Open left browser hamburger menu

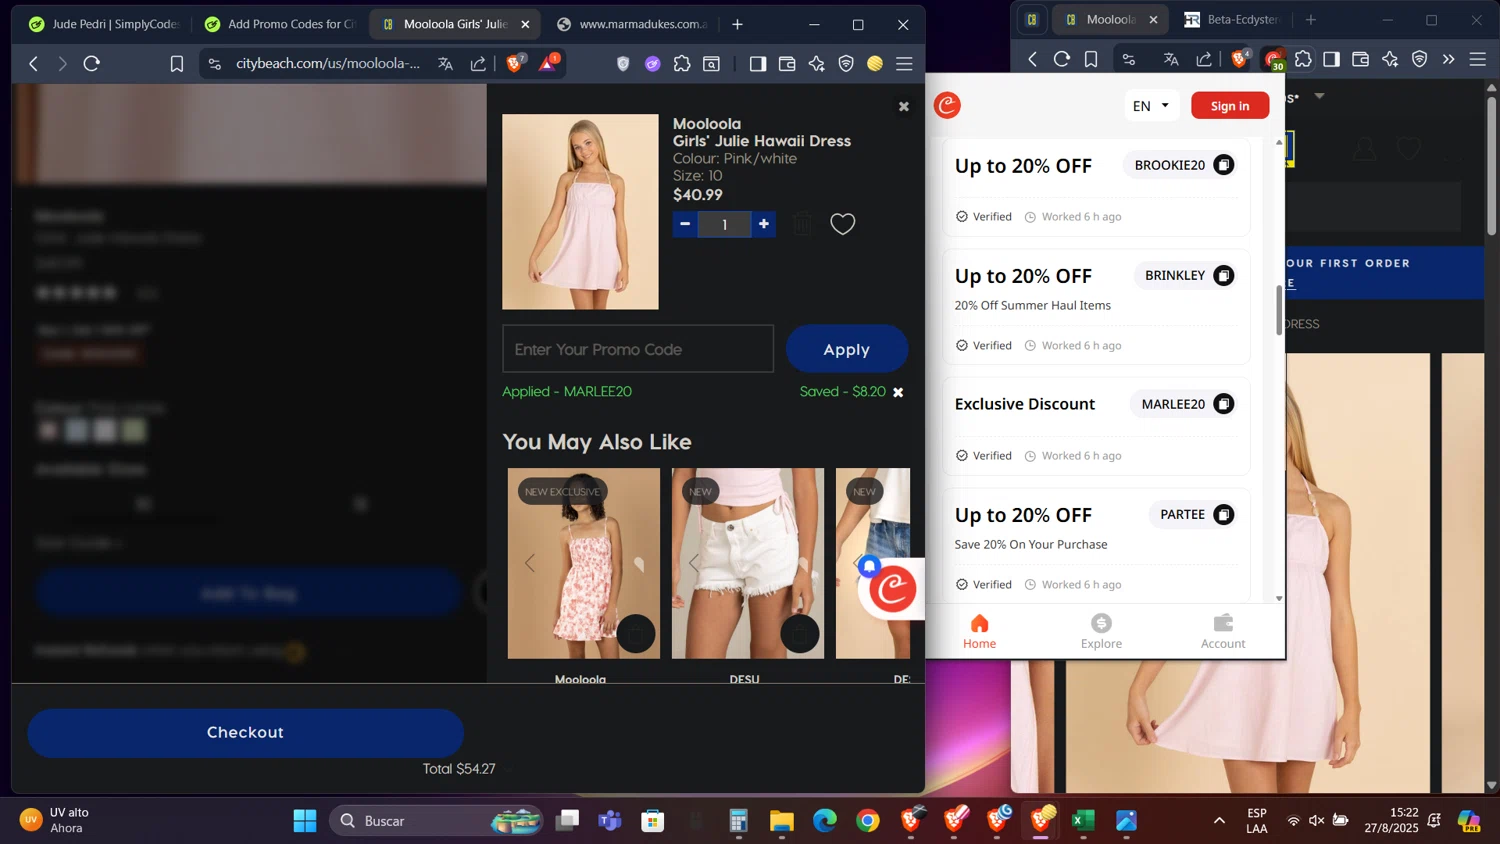904,63
